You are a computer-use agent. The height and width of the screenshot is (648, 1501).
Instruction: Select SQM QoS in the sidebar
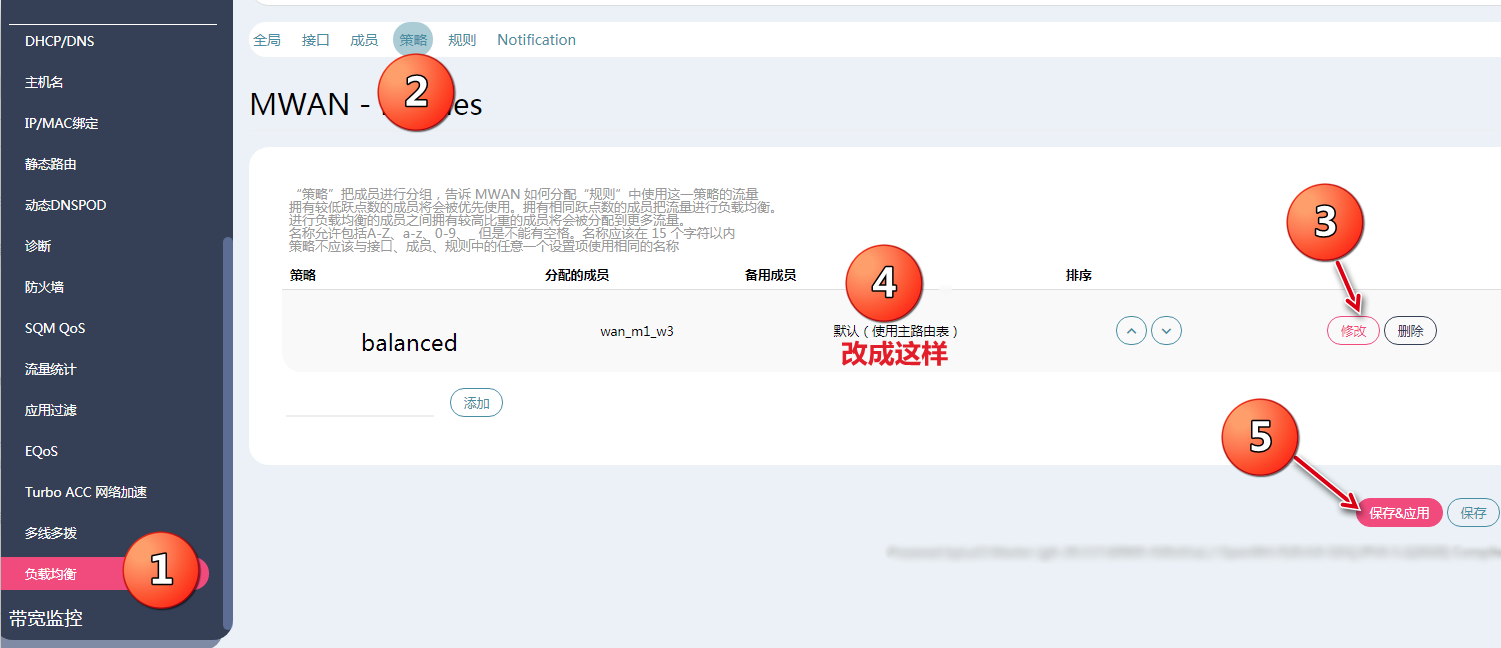click(x=54, y=328)
